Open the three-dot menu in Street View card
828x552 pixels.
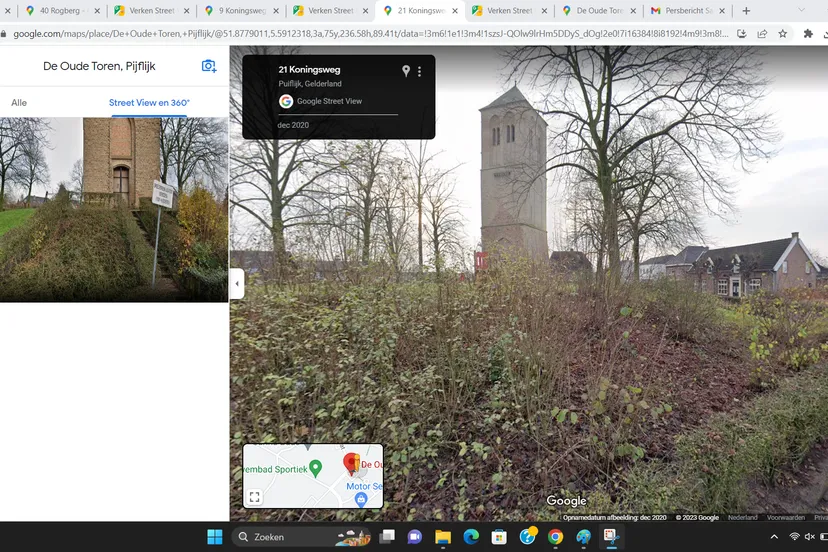pyautogui.click(x=420, y=71)
